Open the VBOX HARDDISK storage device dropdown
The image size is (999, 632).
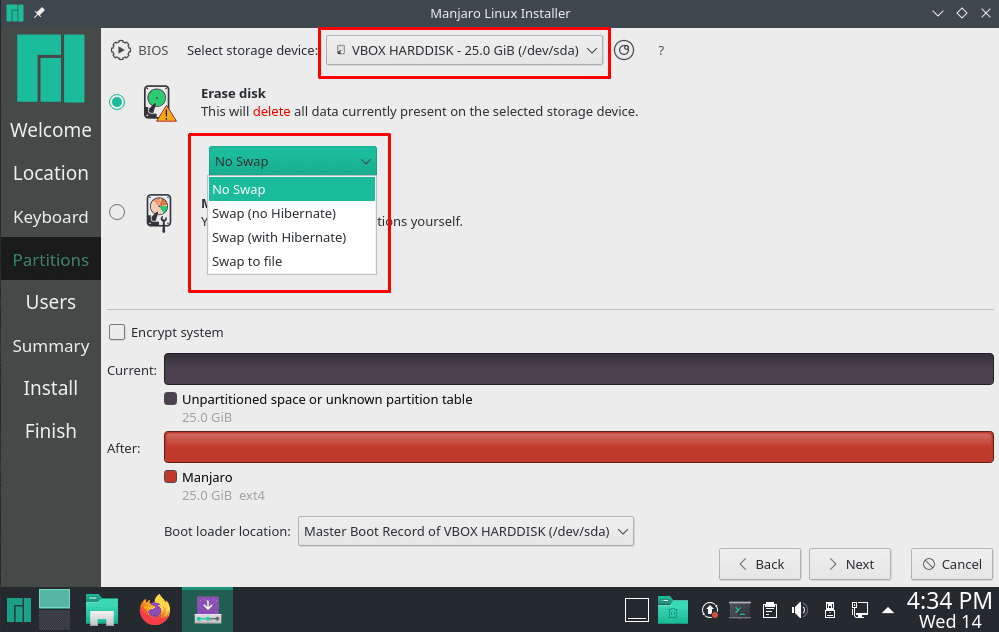tap(464, 49)
